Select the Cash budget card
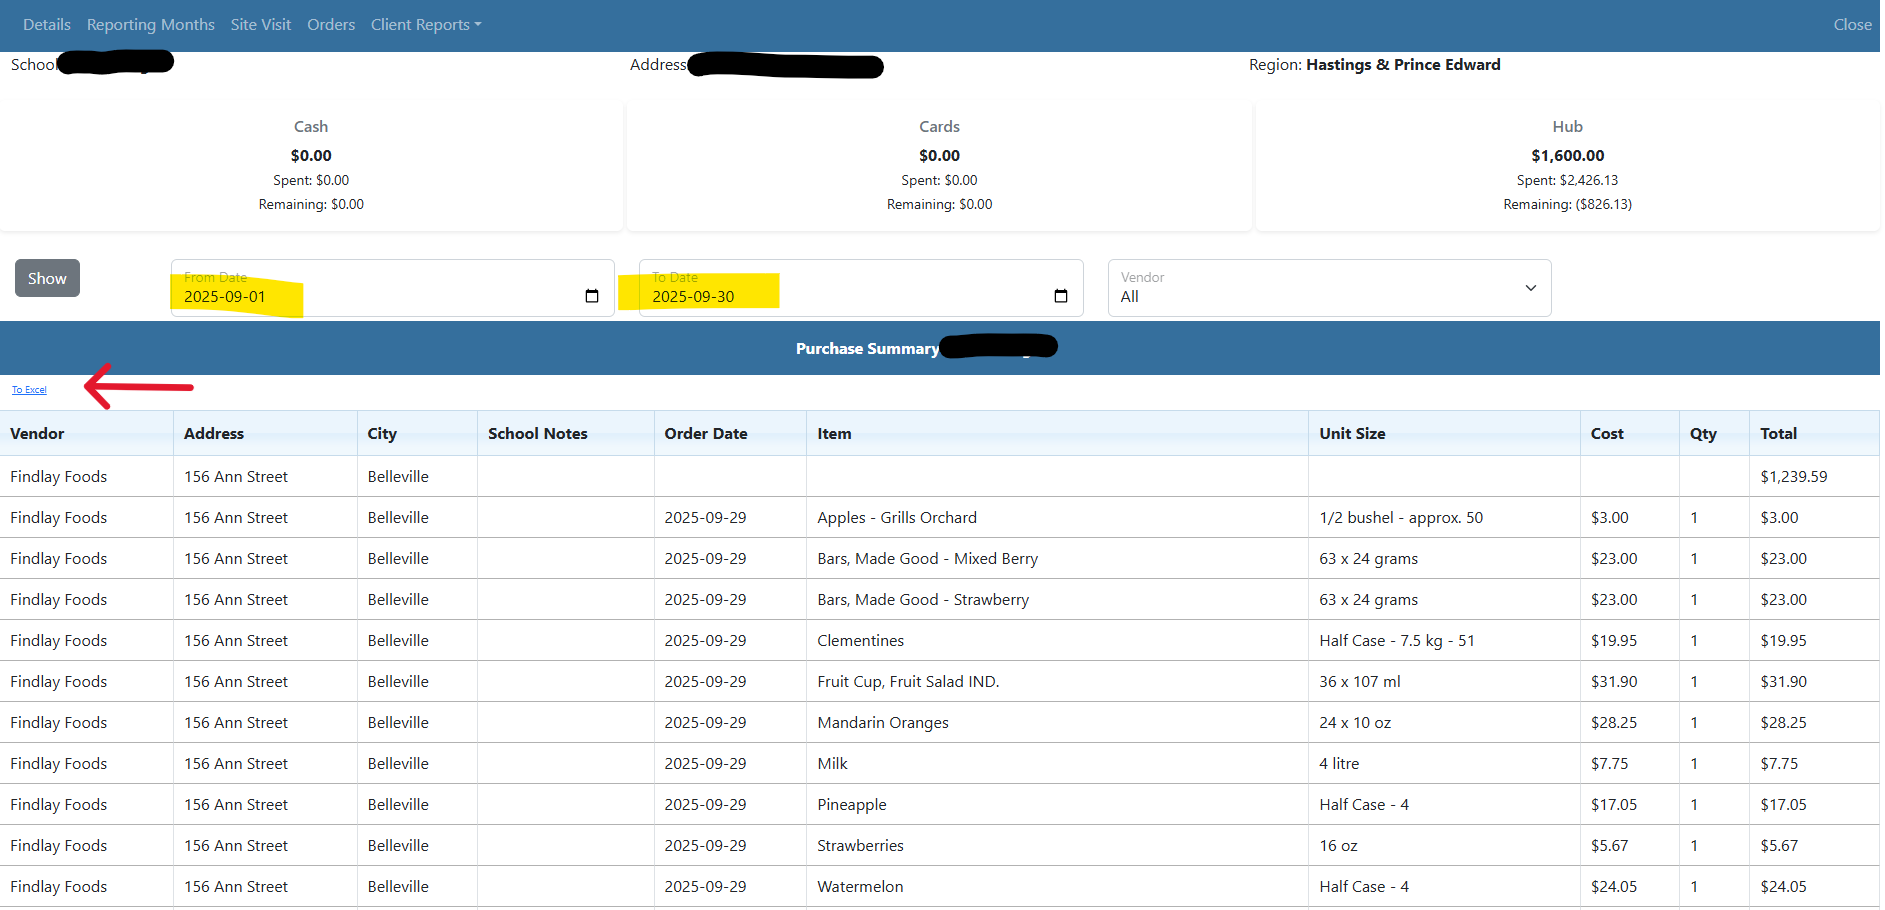1885x910 pixels. tap(311, 165)
